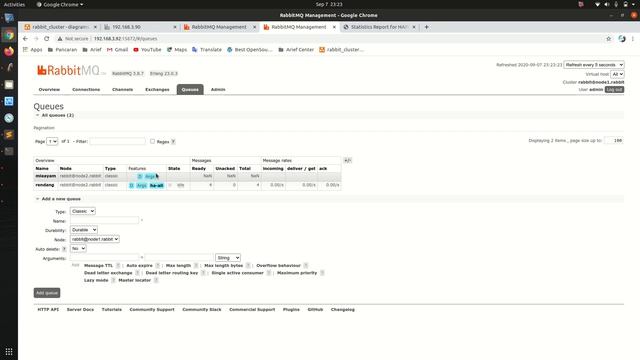Open help icon for Dead letter routing key
The image size is (640, 360).
pyautogui.click(x=203, y=273)
